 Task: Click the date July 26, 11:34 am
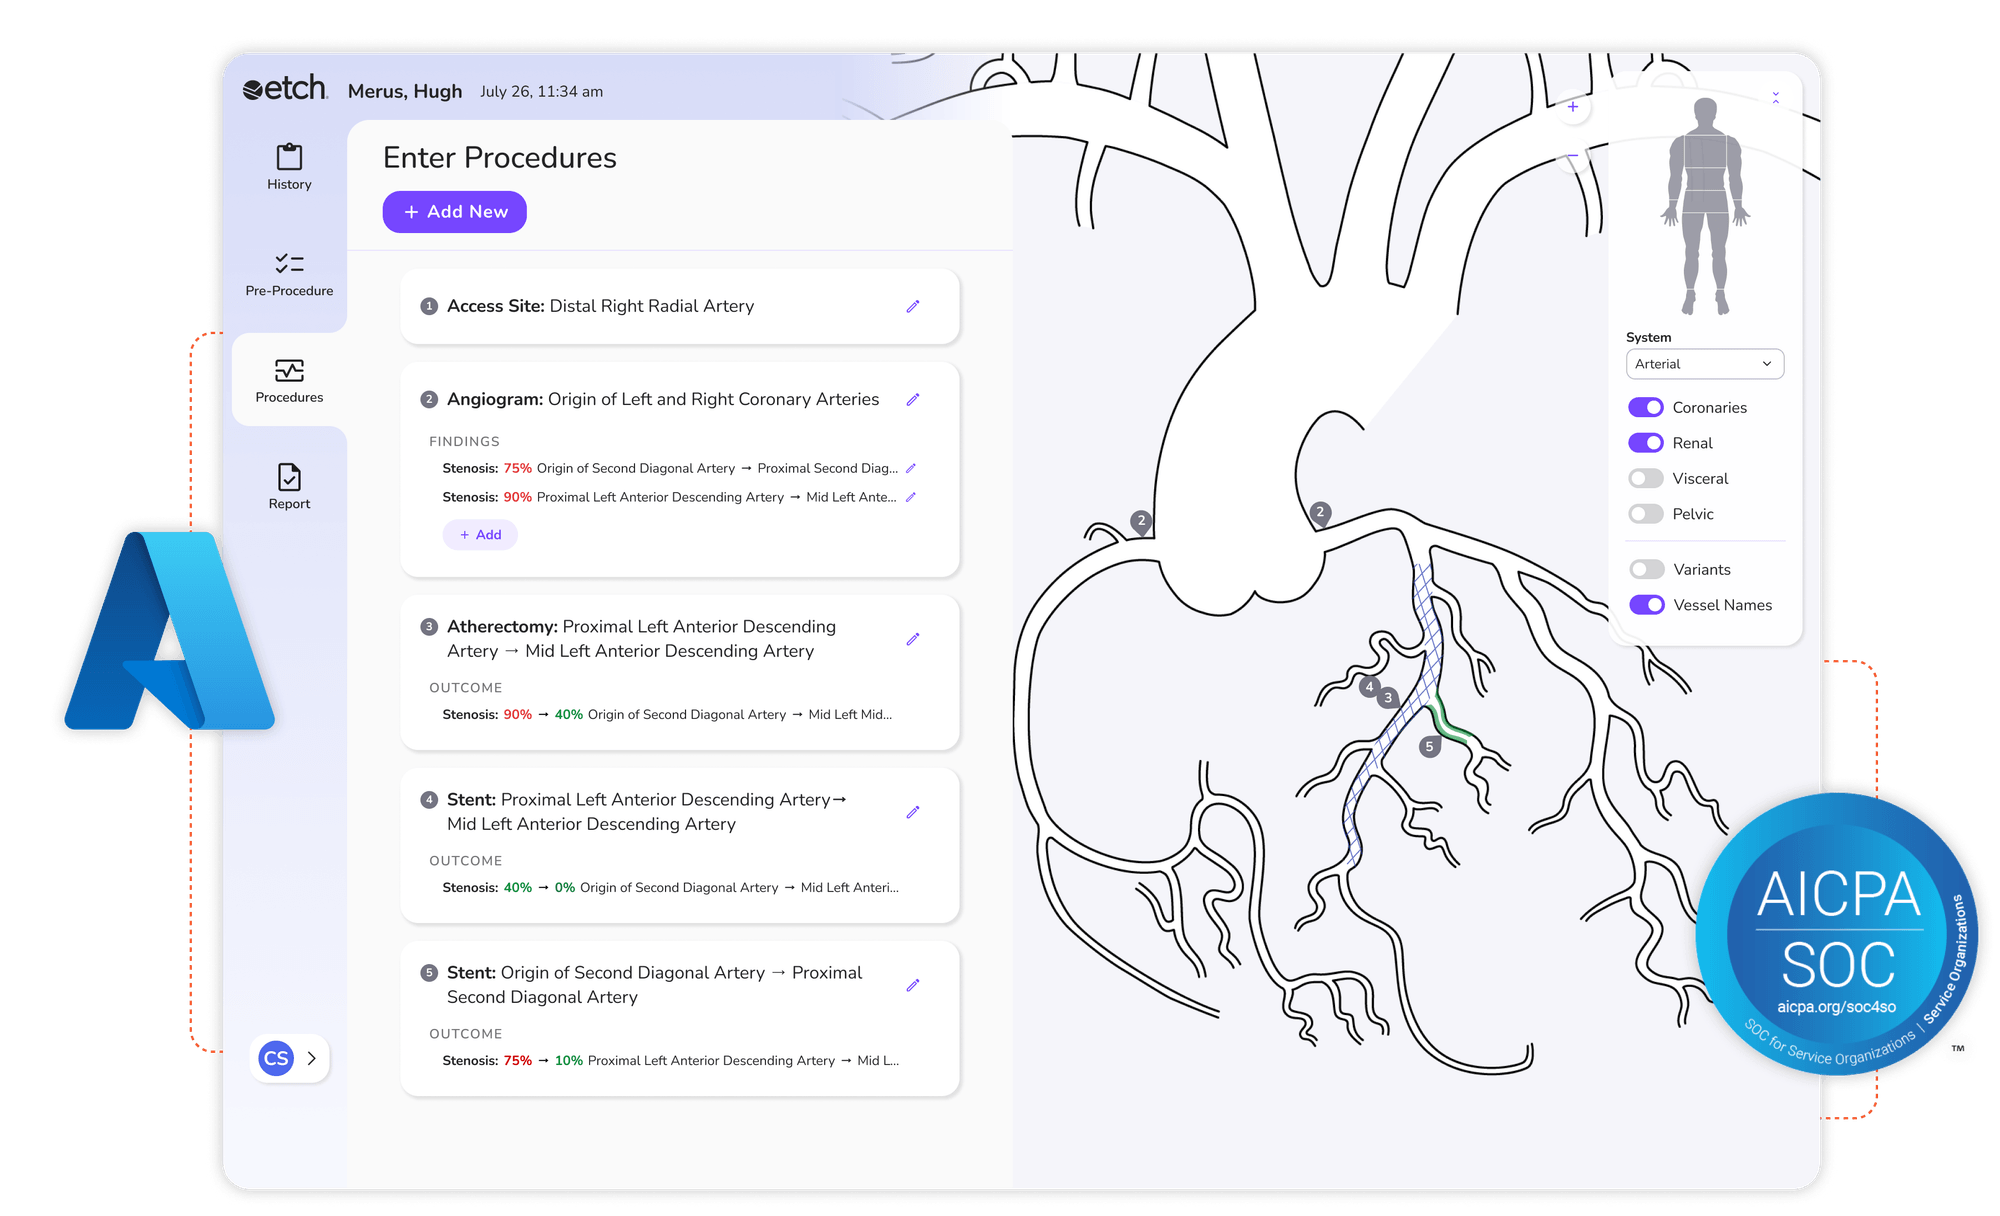[541, 91]
